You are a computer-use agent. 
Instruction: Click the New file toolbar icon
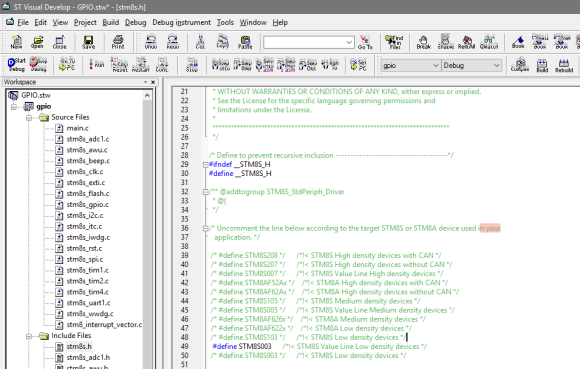point(16,42)
